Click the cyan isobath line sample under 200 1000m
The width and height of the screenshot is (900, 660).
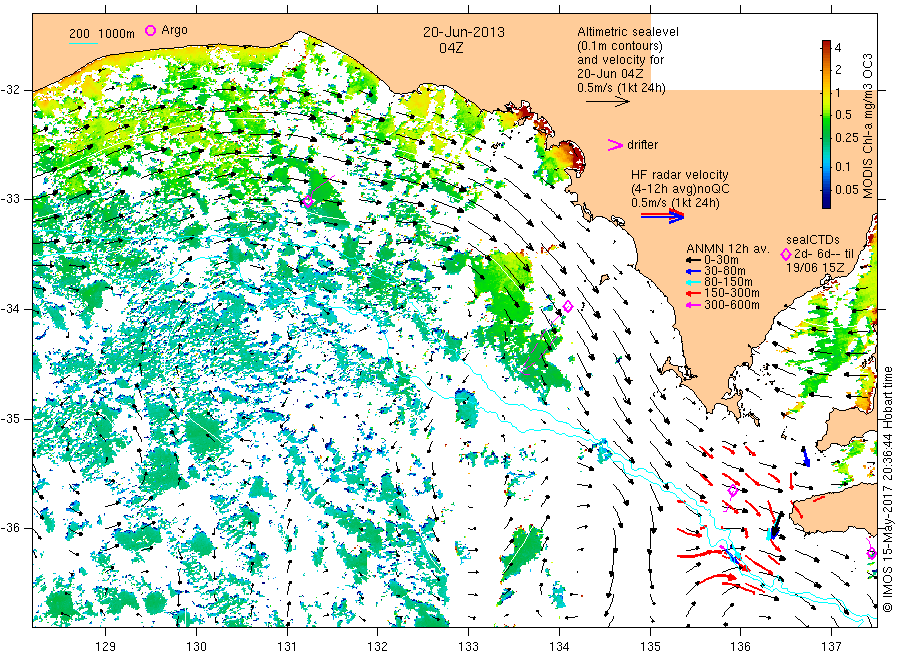pos(83,44)
